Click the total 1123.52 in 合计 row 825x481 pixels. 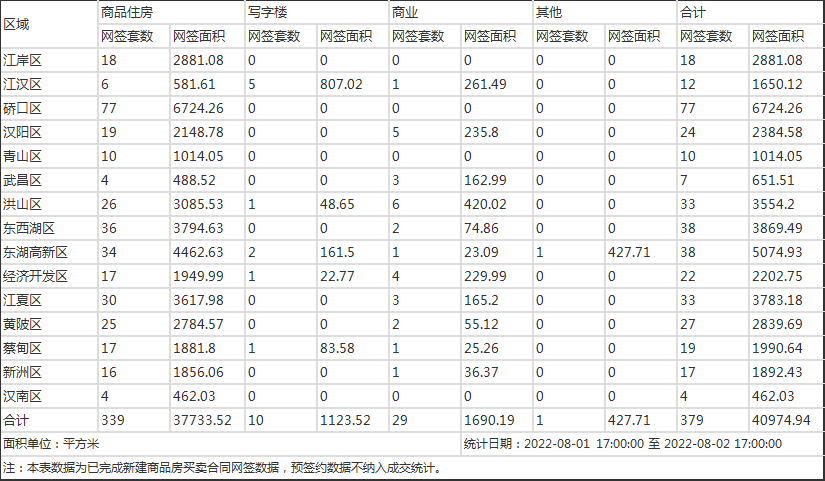pos(345,420)
